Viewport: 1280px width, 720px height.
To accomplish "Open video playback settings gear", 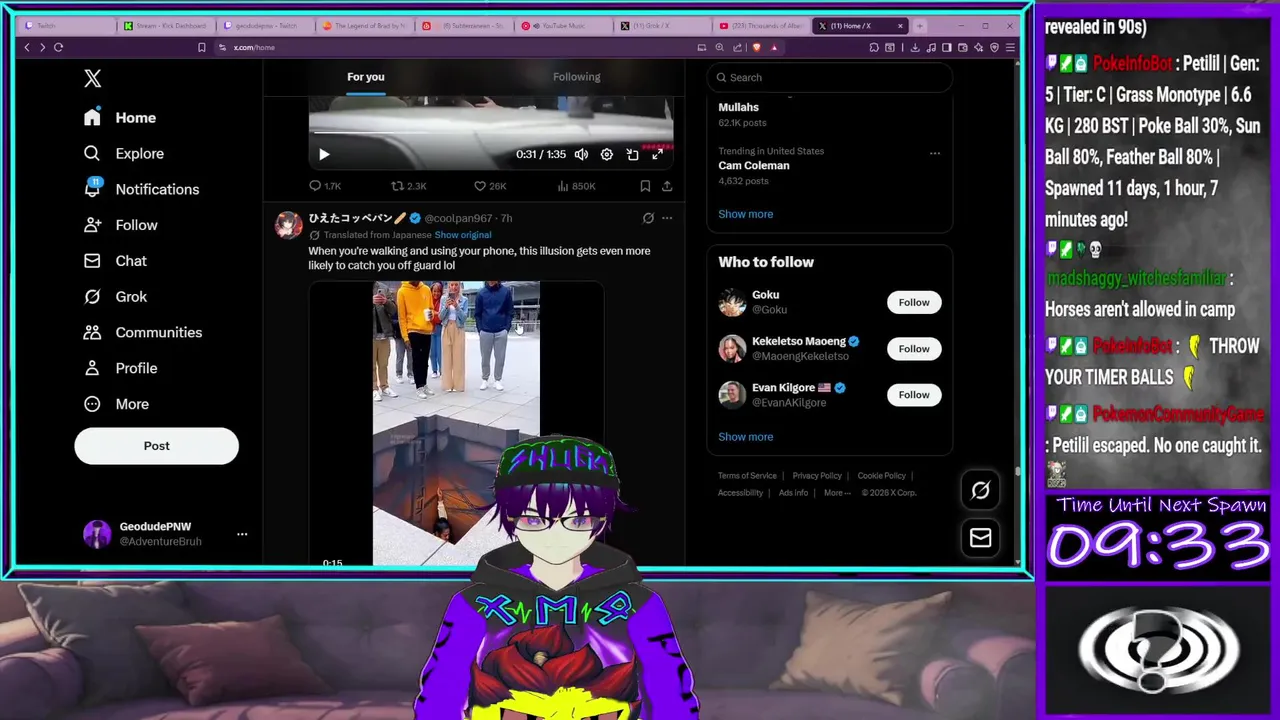I will (x=607, y=155).
